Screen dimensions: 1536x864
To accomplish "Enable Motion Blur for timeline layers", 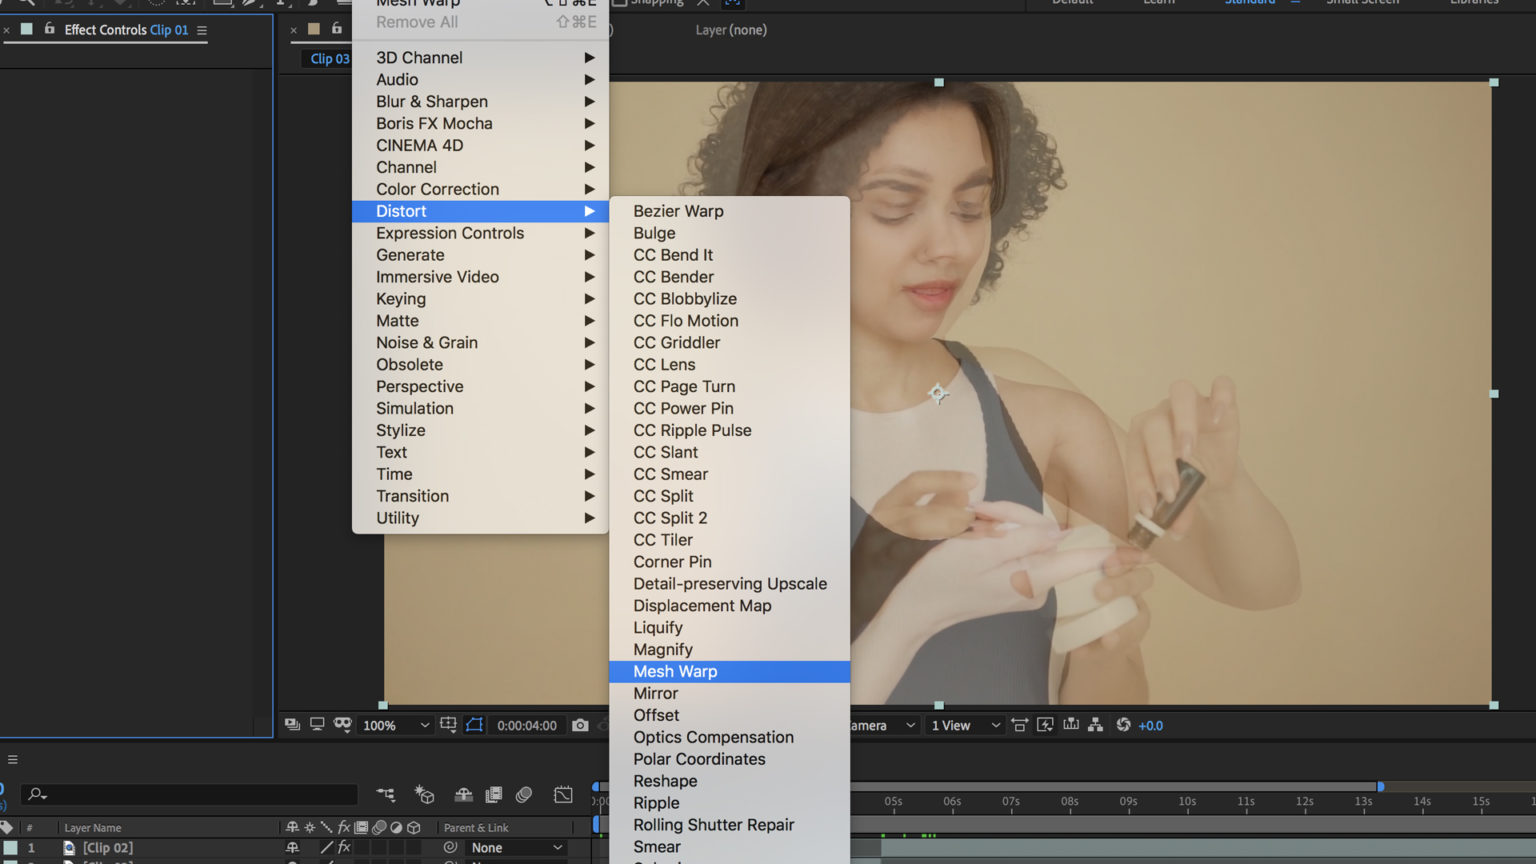I will pos(524,795).
